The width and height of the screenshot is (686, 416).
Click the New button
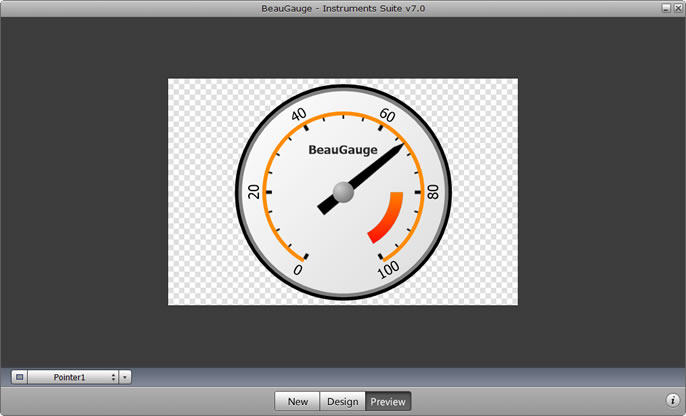[298, 401]
